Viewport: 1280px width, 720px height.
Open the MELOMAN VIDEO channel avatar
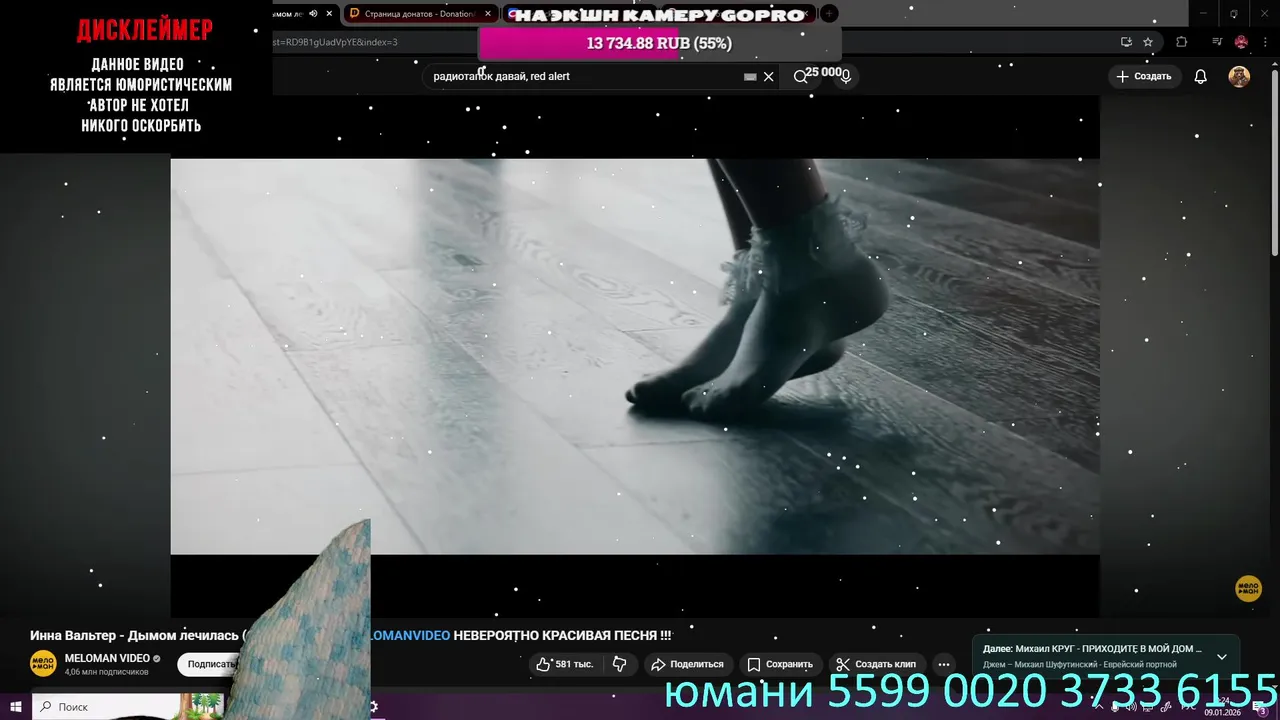point(43,664)
